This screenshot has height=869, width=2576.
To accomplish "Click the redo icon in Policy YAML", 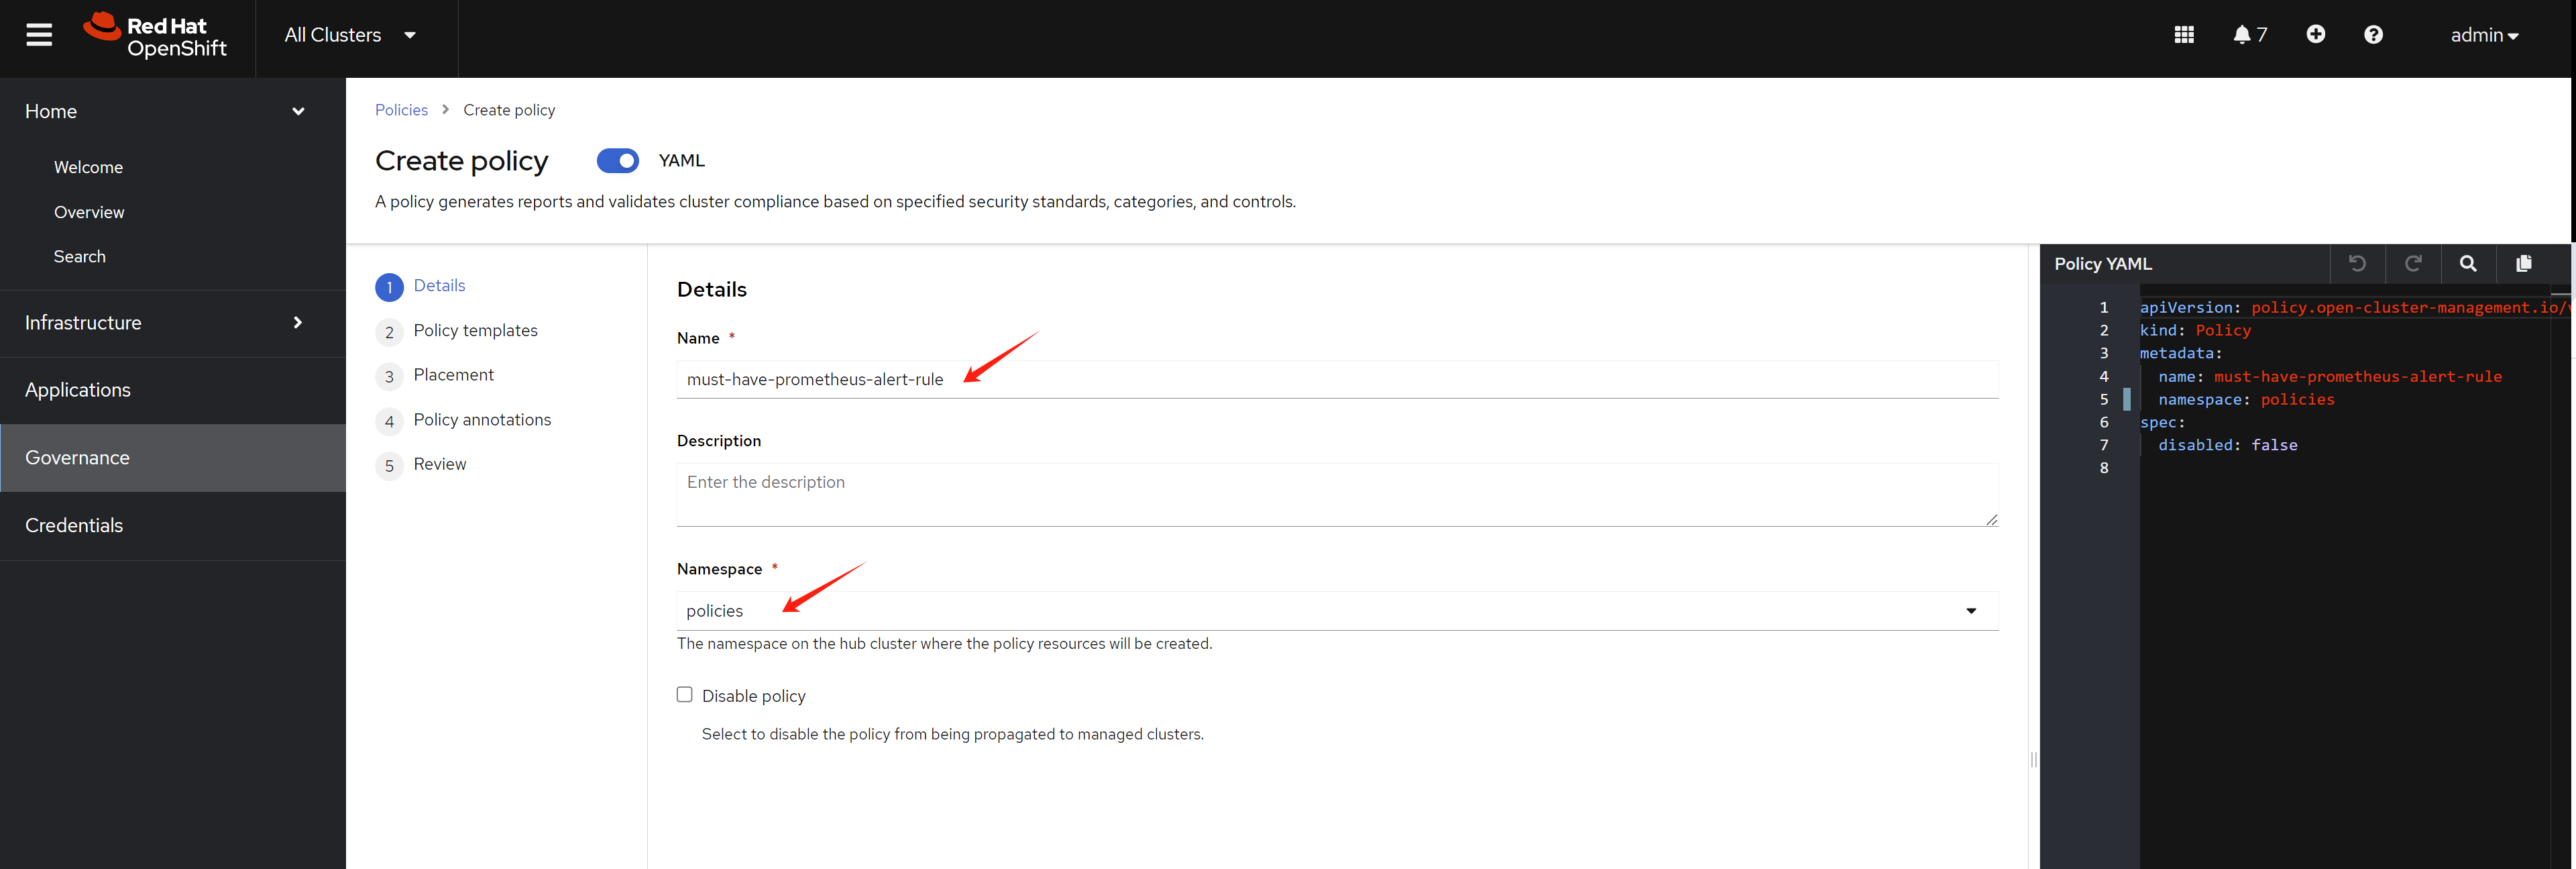I will pos(2412,264).
